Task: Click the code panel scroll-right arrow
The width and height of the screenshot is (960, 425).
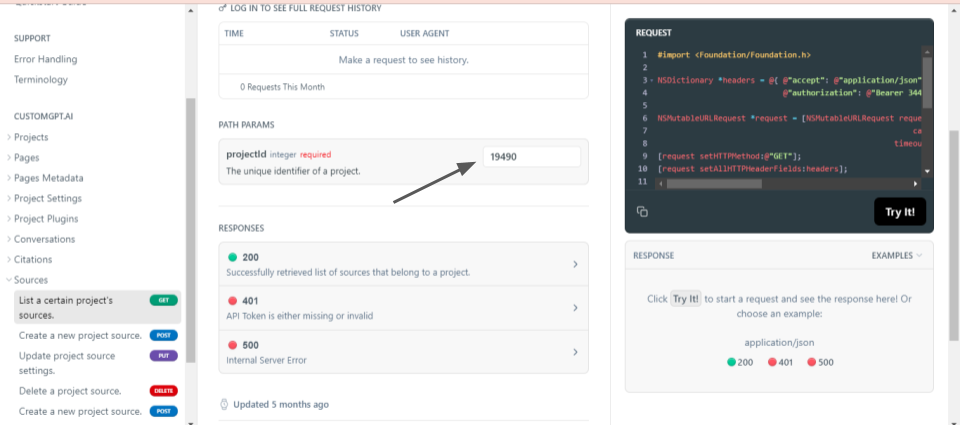Action: point(915,184)
